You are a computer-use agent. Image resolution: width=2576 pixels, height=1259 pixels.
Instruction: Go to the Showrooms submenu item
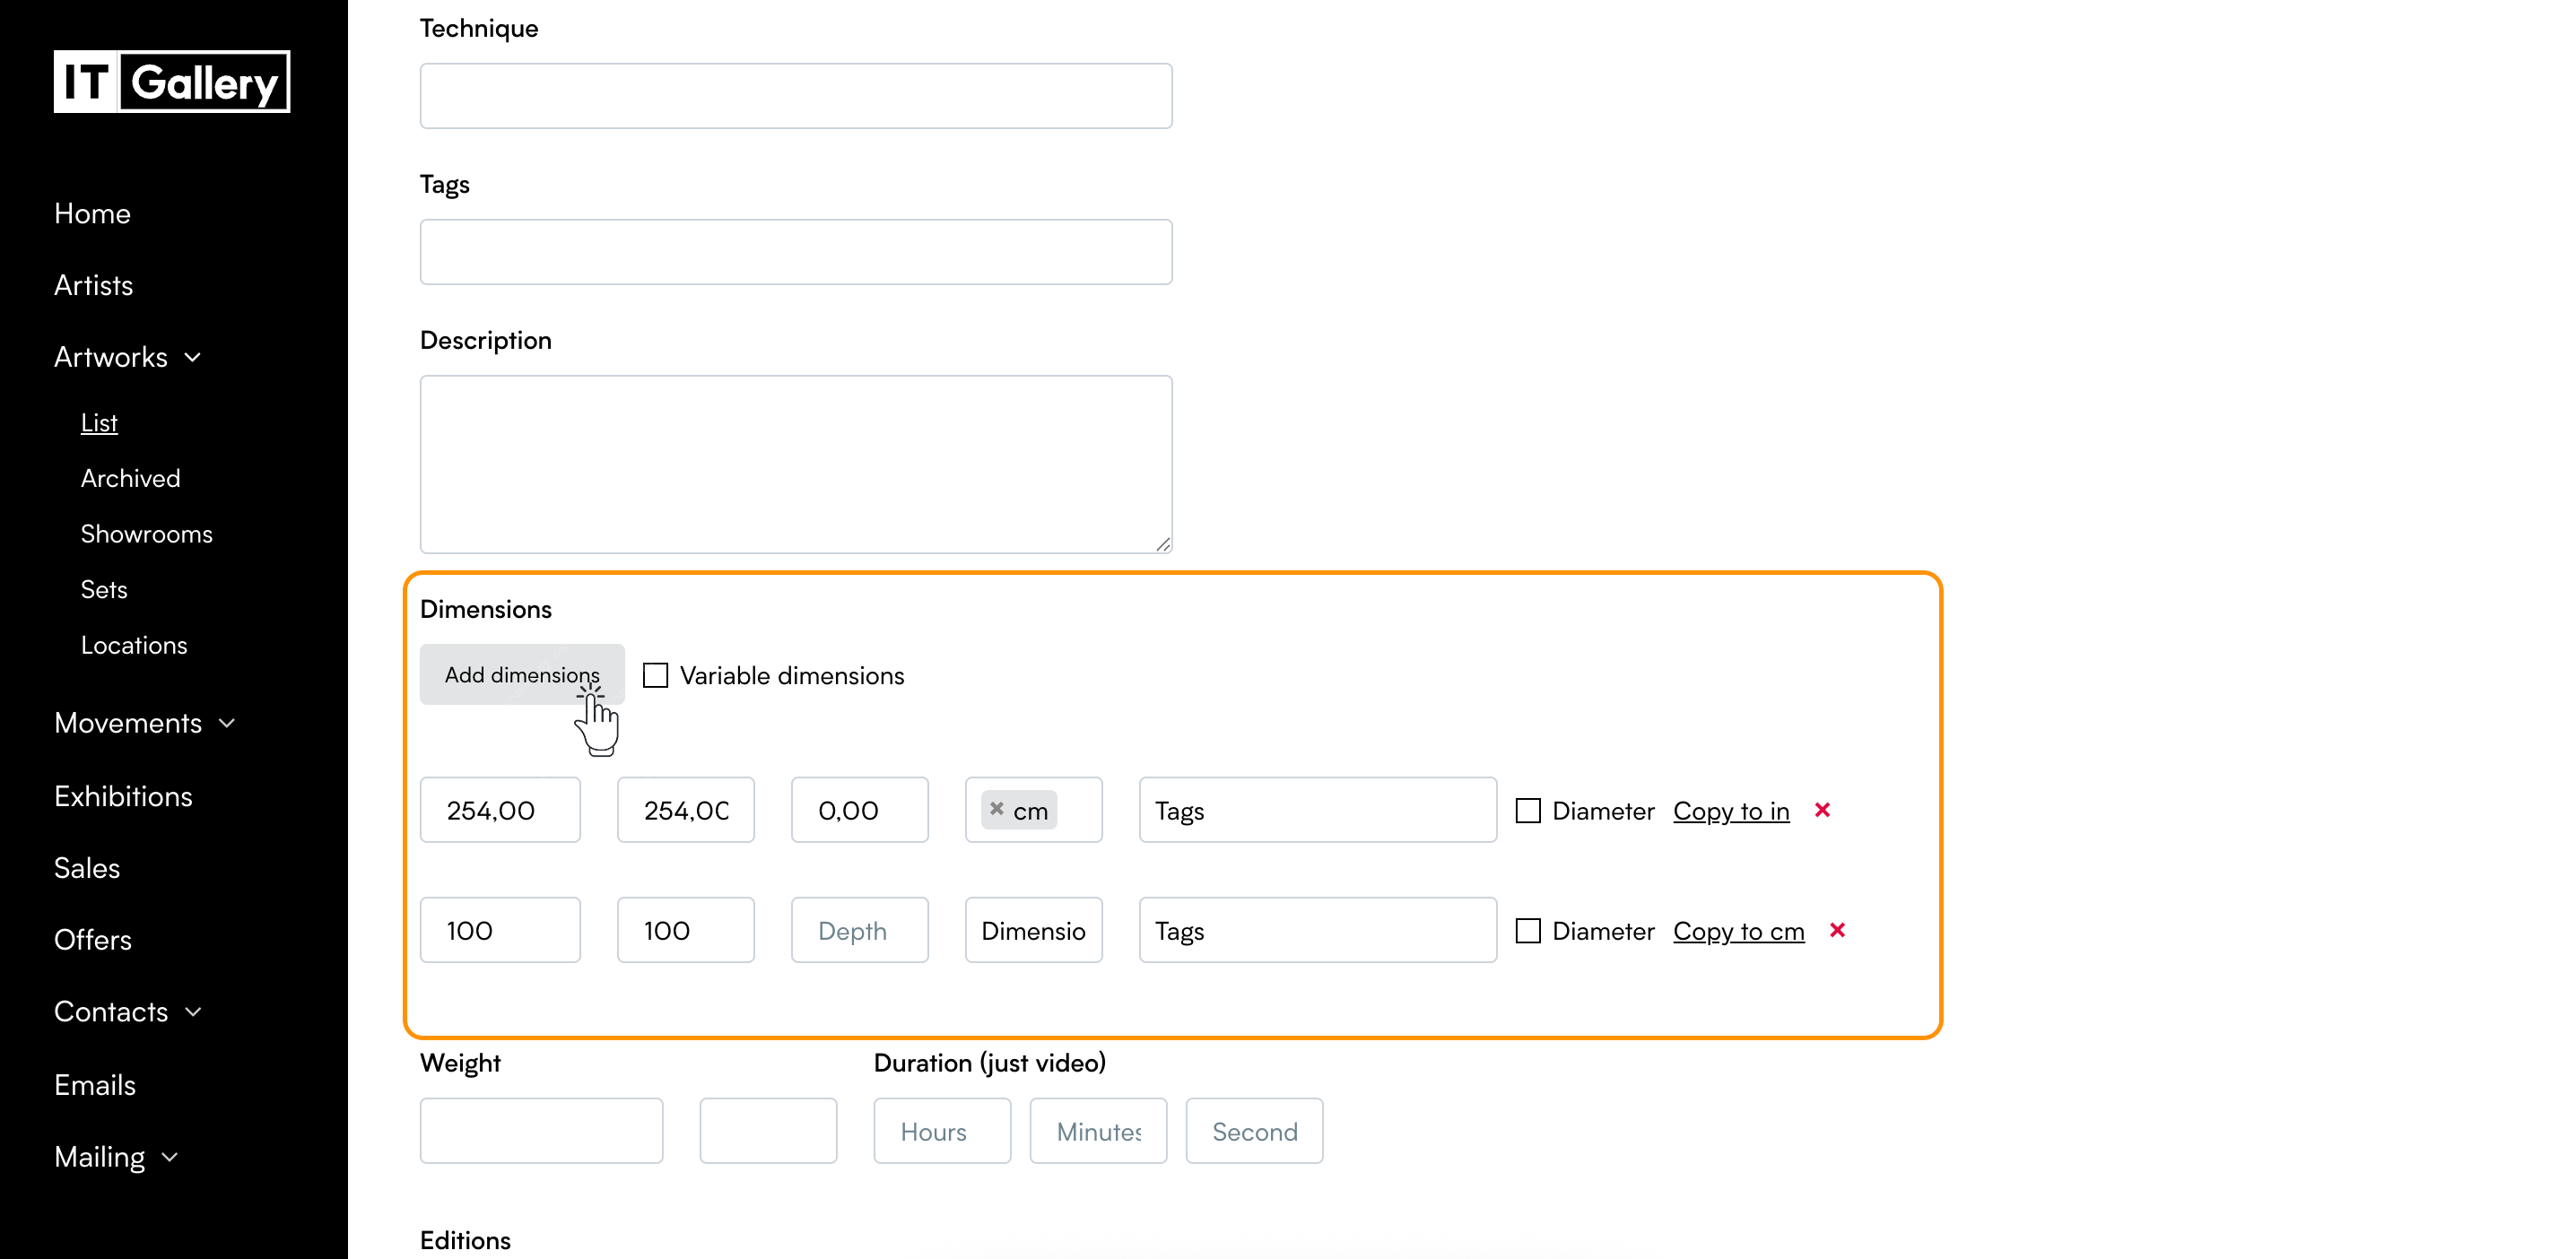click(146, 533)
